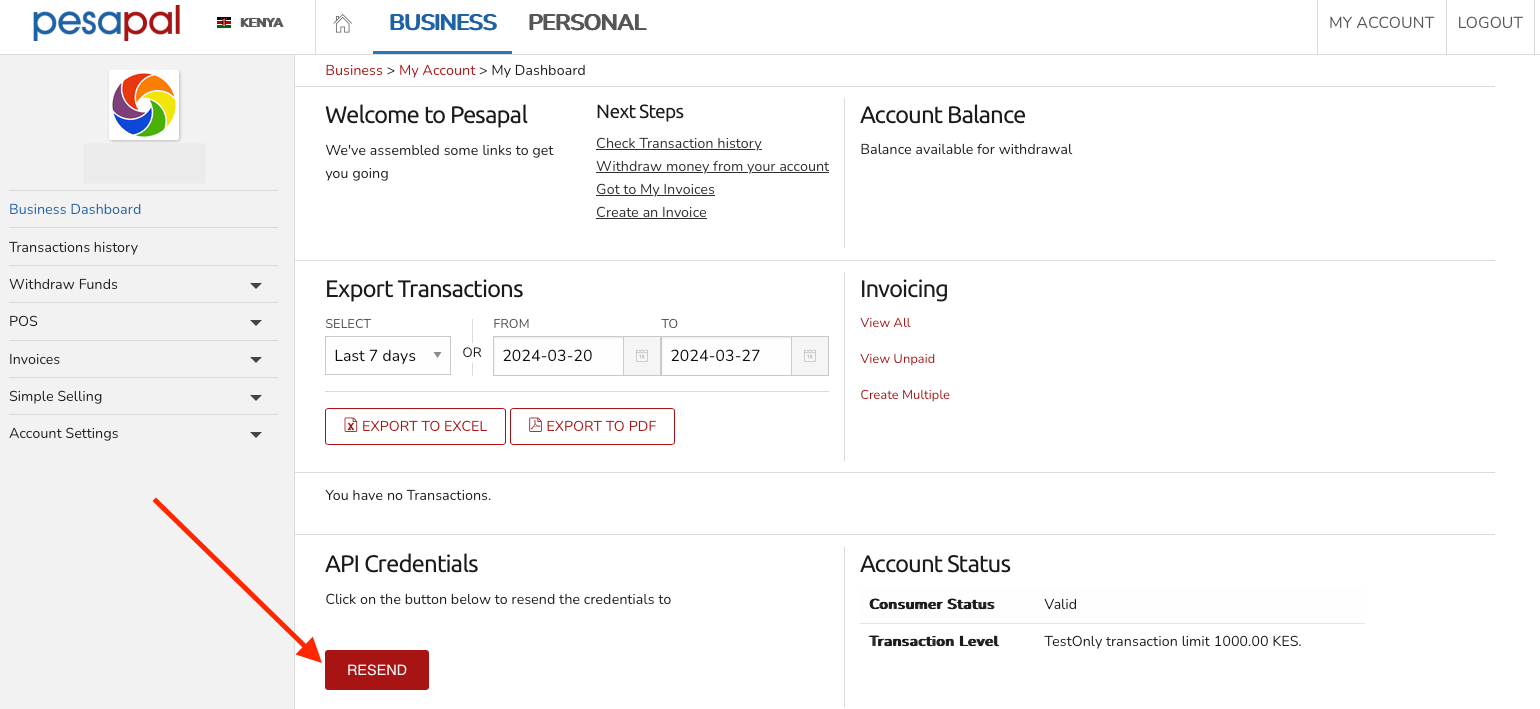
Task: Click the FROM date field 2024-03-20
Action: 559,356
